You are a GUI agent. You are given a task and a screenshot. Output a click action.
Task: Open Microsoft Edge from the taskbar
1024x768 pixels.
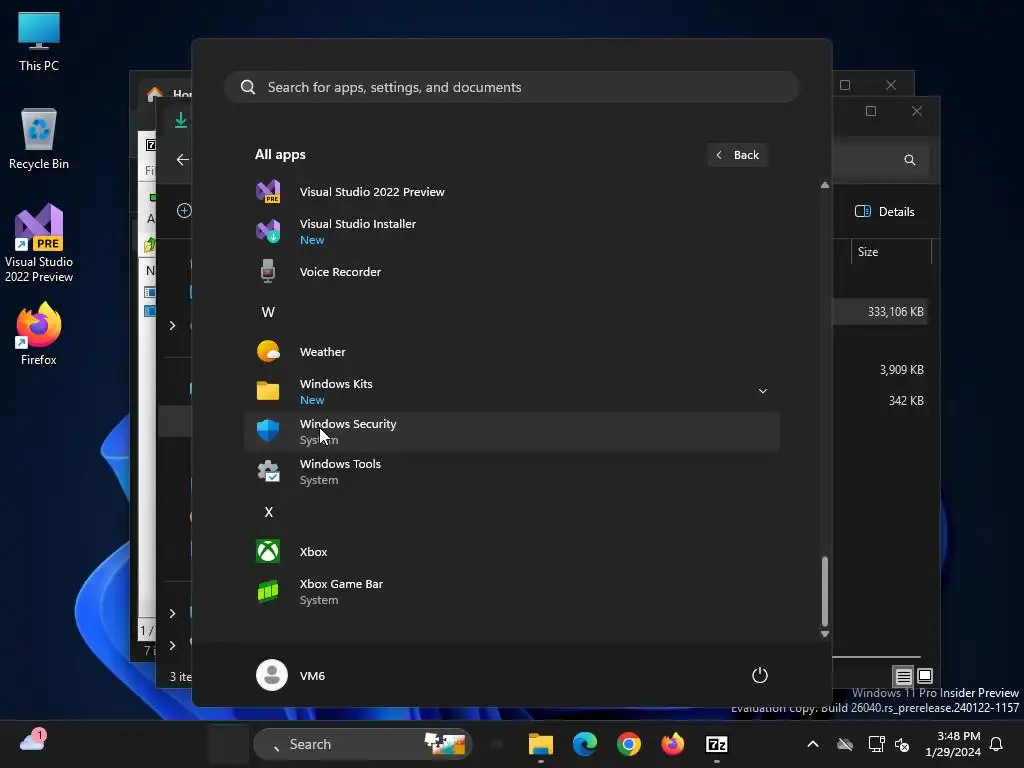[x=584, y=744]
